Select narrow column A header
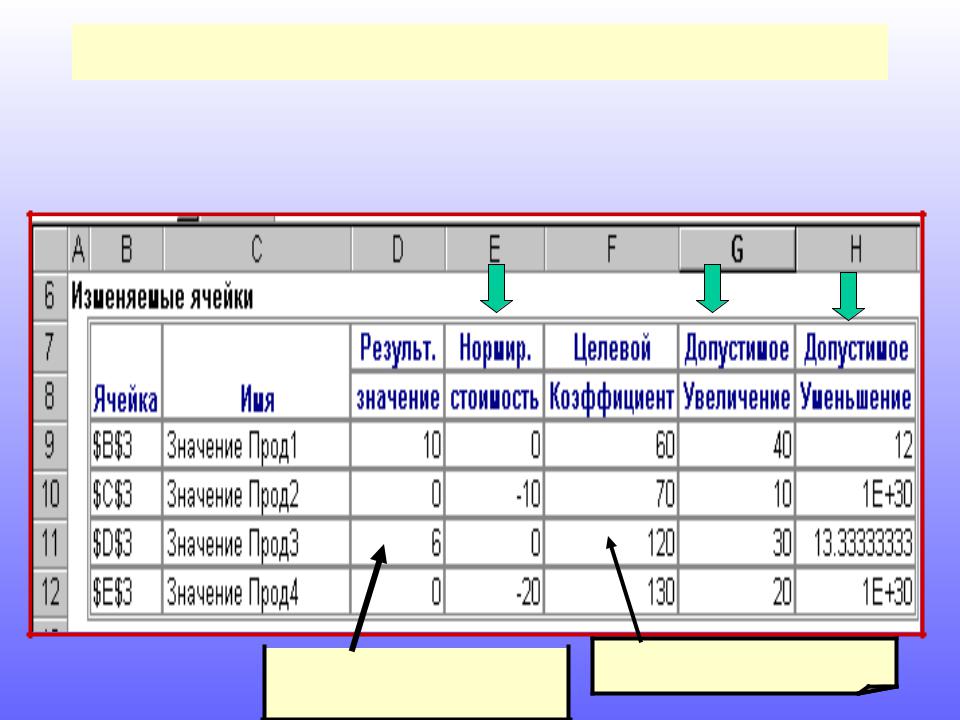The height and width of the screenshot is (720, 960). pyautogui.click(x=78, y=249)
